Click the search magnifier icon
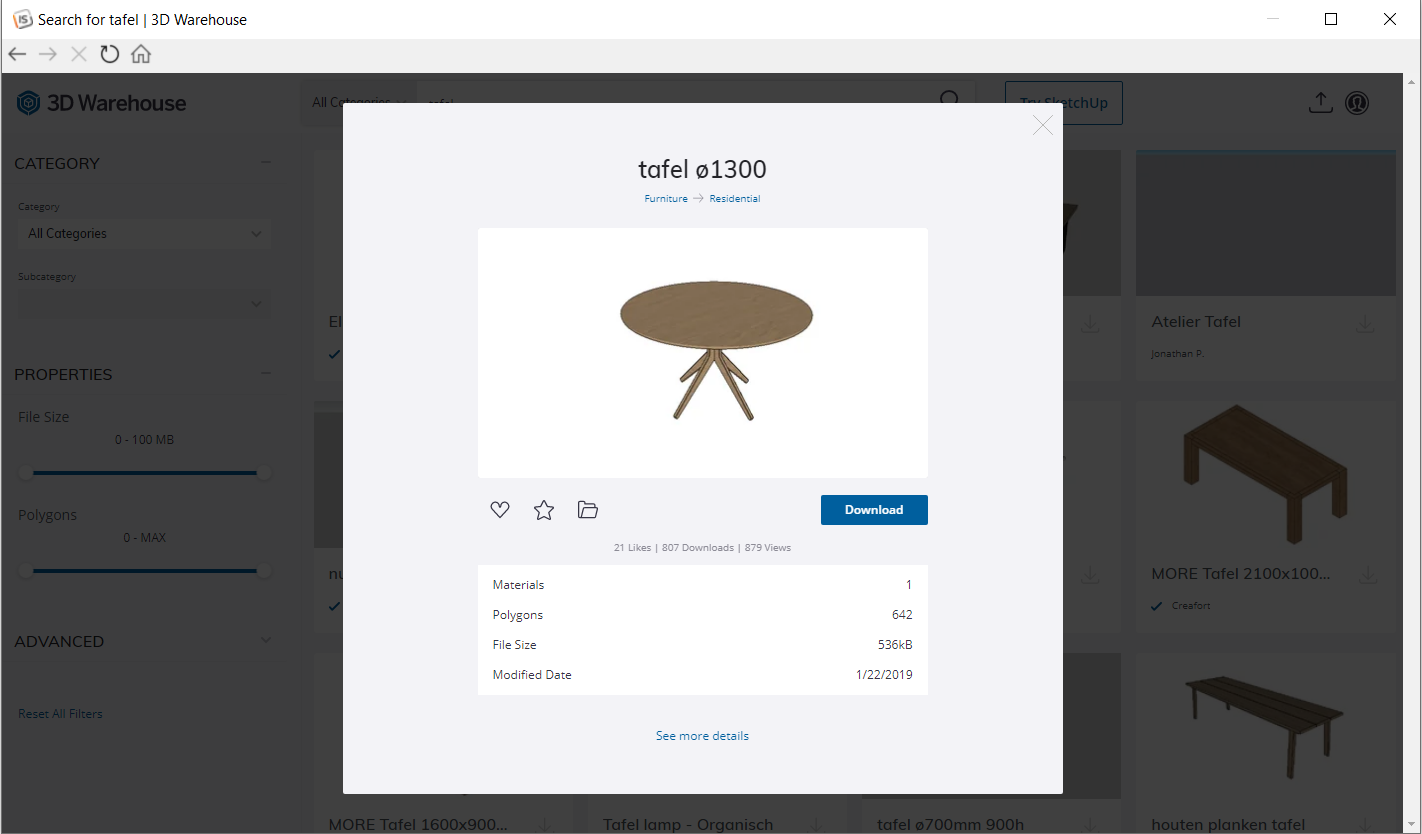Image resolution: width=1422 pixels, height=834 pixels. (950, 100)
